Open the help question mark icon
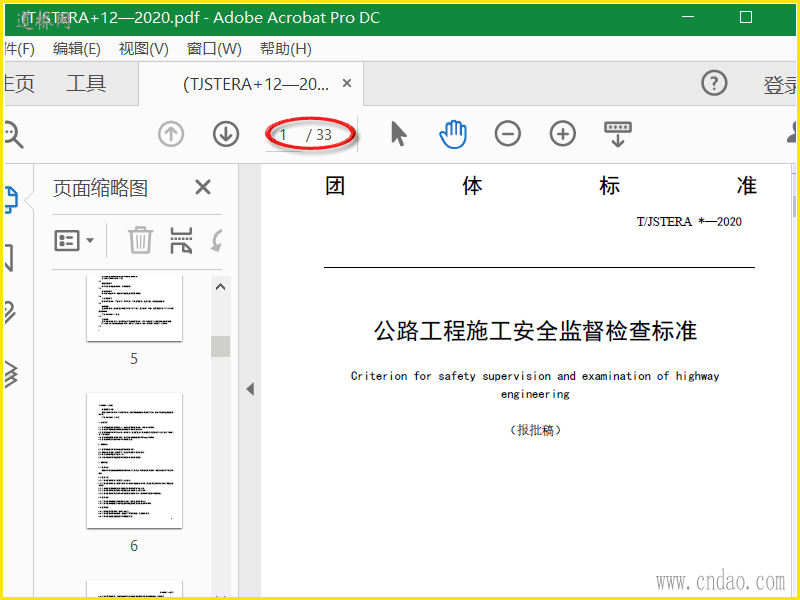Image resolution: width=800 pixels, height=600 pixels. (714, 83)
